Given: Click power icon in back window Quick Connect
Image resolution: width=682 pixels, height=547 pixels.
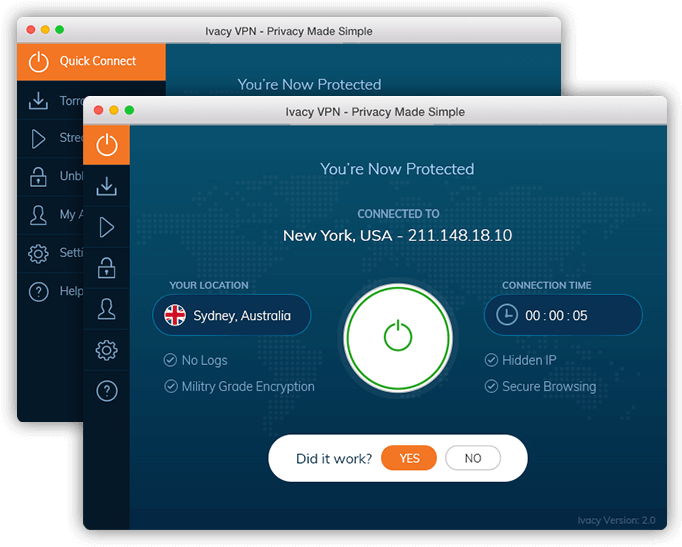Looking at the screenshot, I should (x=39, y=61).
